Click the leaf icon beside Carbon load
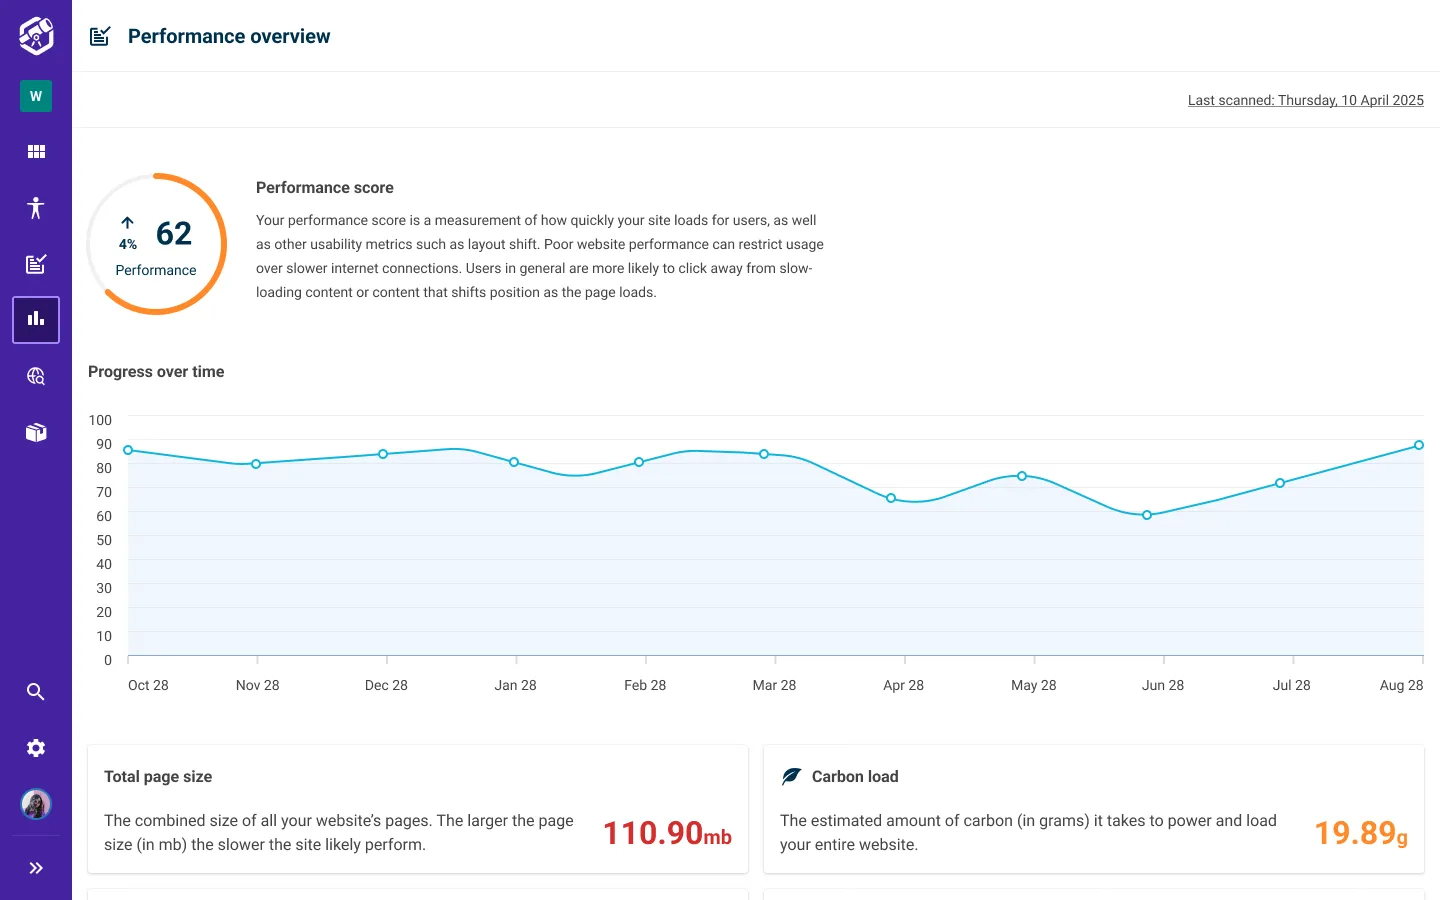The height and width of the screenshot is (900, 1440). (x=791, y=775)
